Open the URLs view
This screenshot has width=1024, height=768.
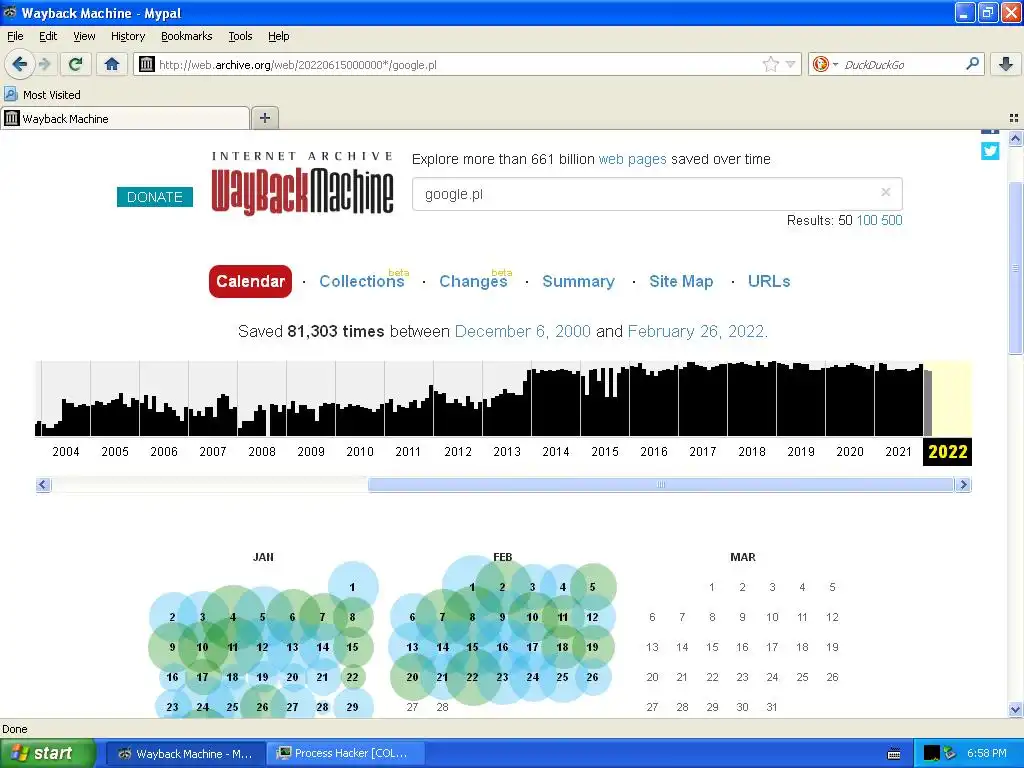769,281
